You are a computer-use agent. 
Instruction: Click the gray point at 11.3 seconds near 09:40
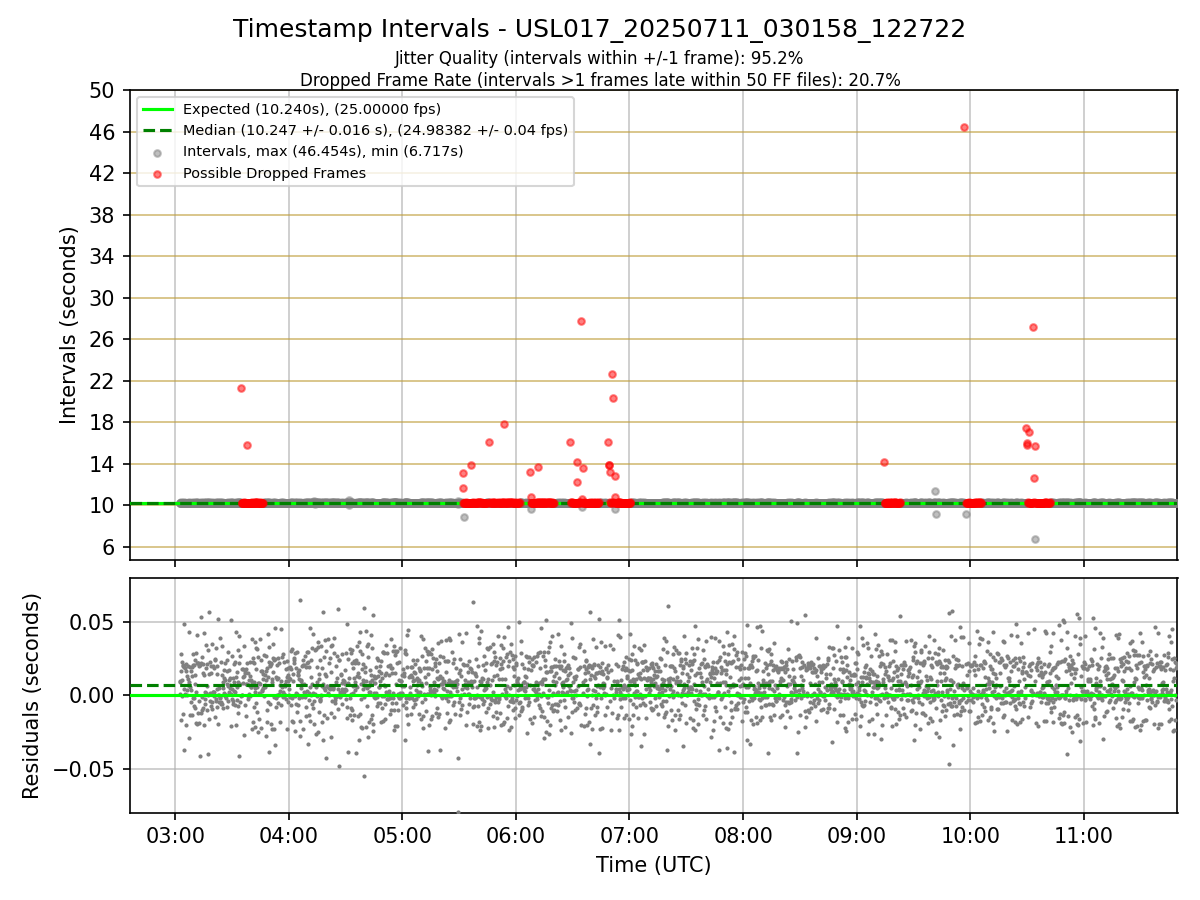point(935,491)
